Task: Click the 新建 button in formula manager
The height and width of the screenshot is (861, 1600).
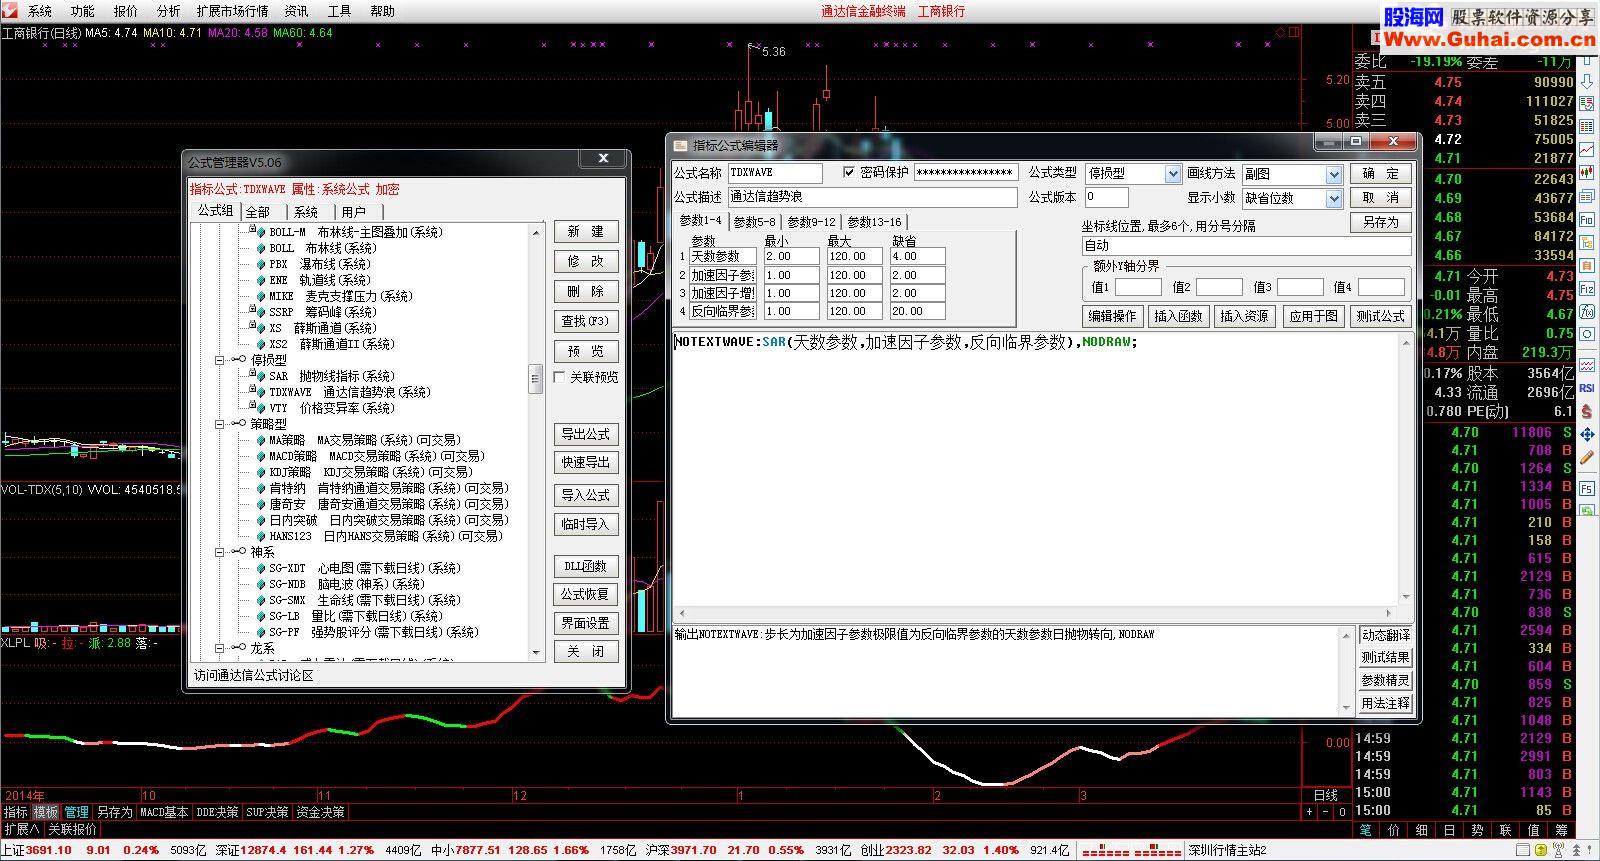Action: 586,231
